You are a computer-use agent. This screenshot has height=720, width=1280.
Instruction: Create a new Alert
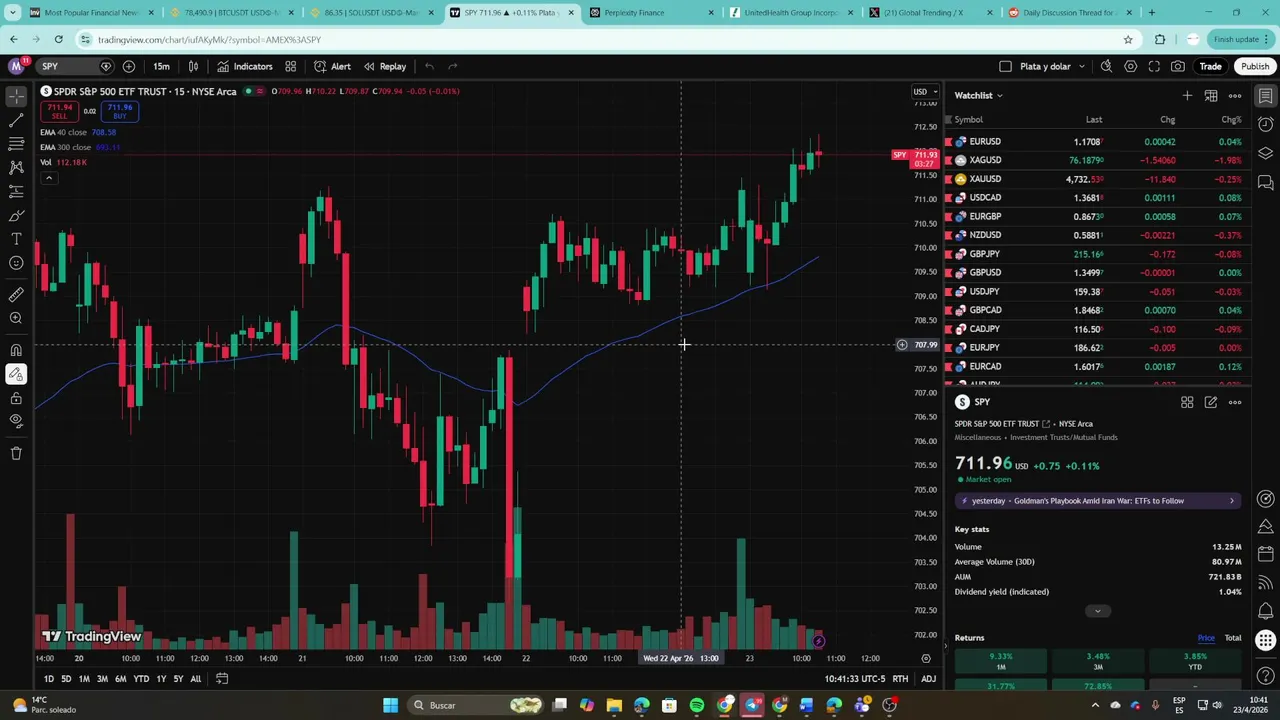tap(332, 66)
